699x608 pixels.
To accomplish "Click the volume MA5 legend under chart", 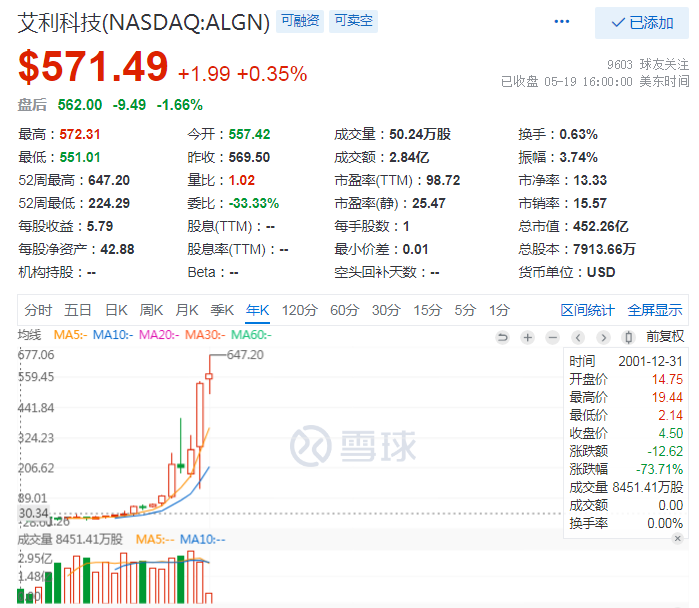I will point(155,539).
